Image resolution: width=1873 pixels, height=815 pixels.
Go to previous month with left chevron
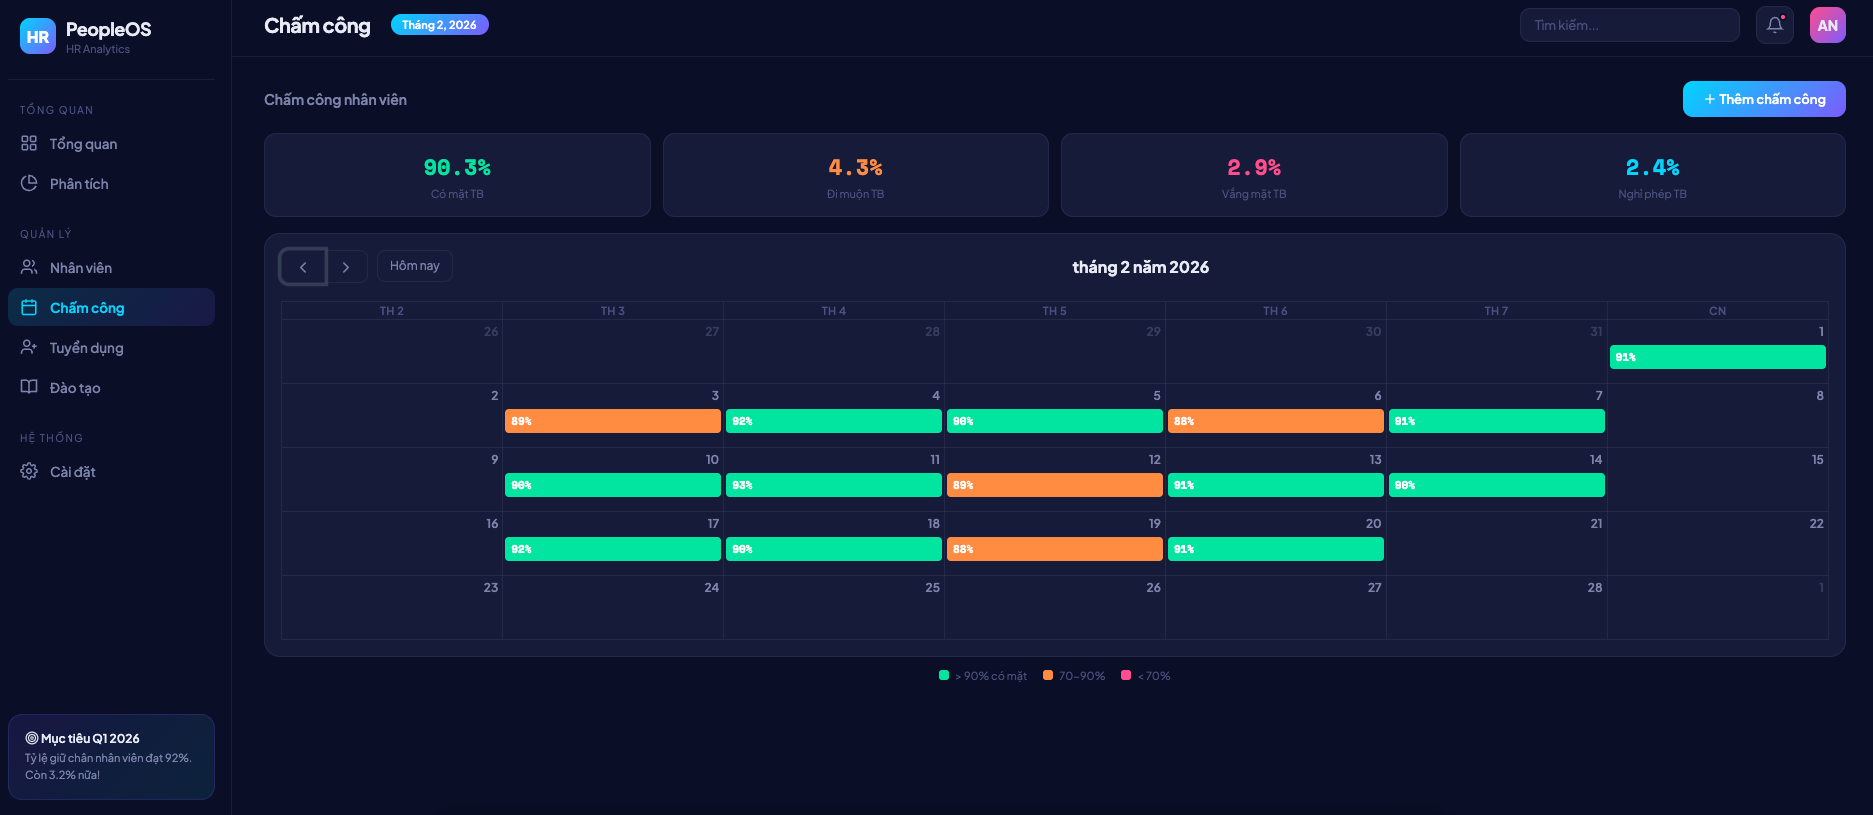tap(303, 267)
